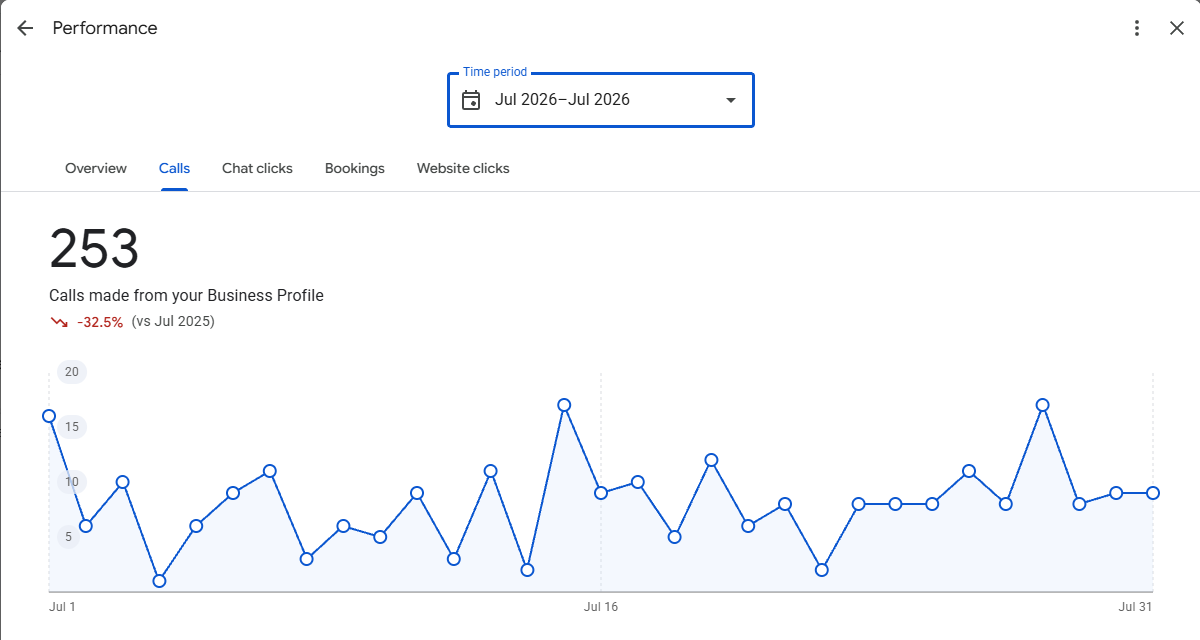Click the red downward trend icon
The height and width of the screenshot is (640, 1200).
tap(59, 322)
